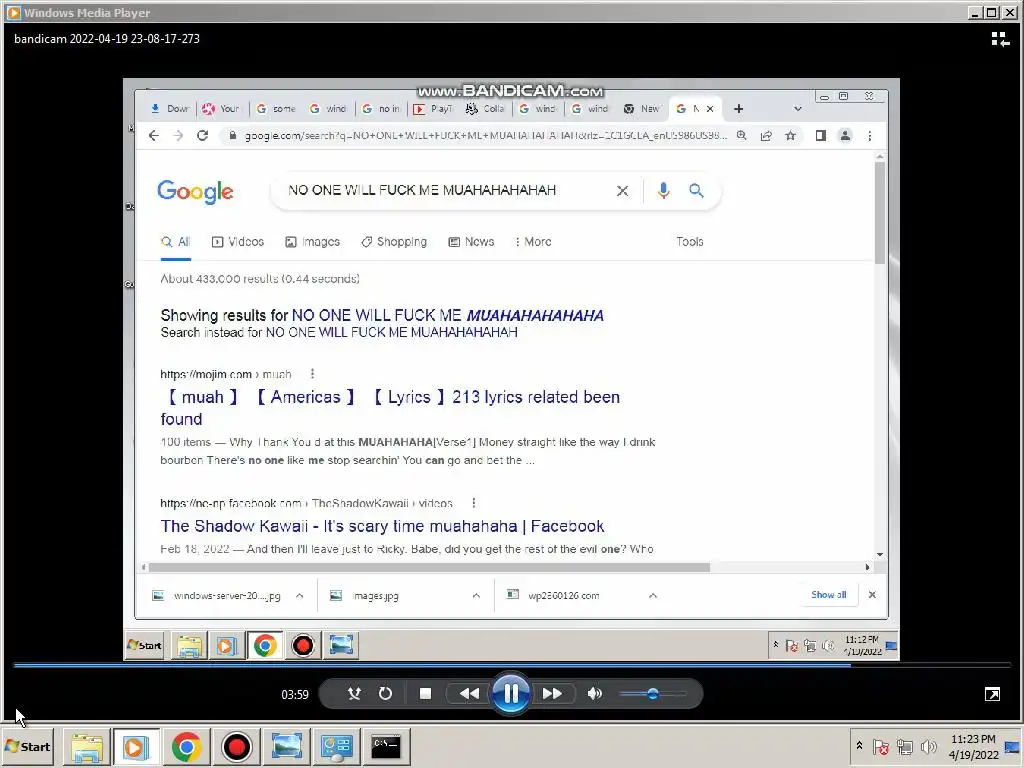The image size is (1024, 768).
Task: Skip to the next track
Action: coord(552,694)
